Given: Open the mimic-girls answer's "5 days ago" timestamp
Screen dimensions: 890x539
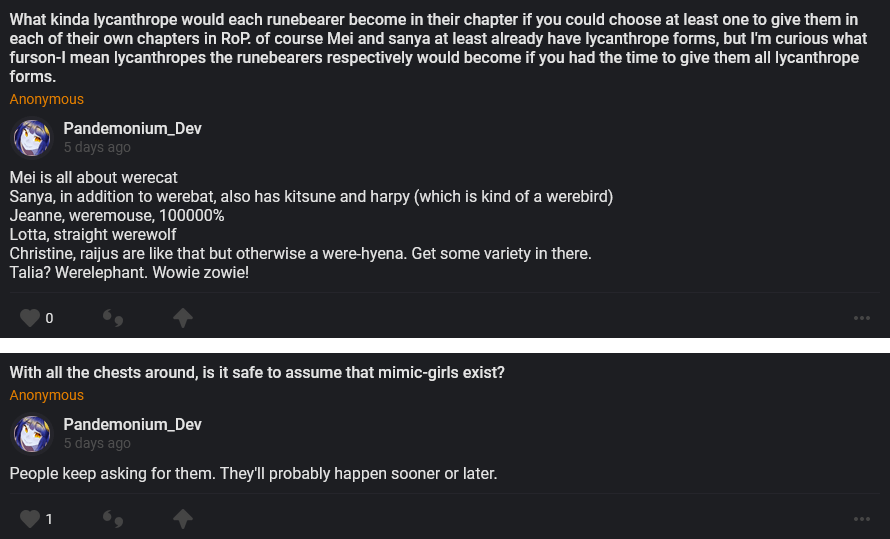Looking at the screenshot, I should click(x=97, y=443).
